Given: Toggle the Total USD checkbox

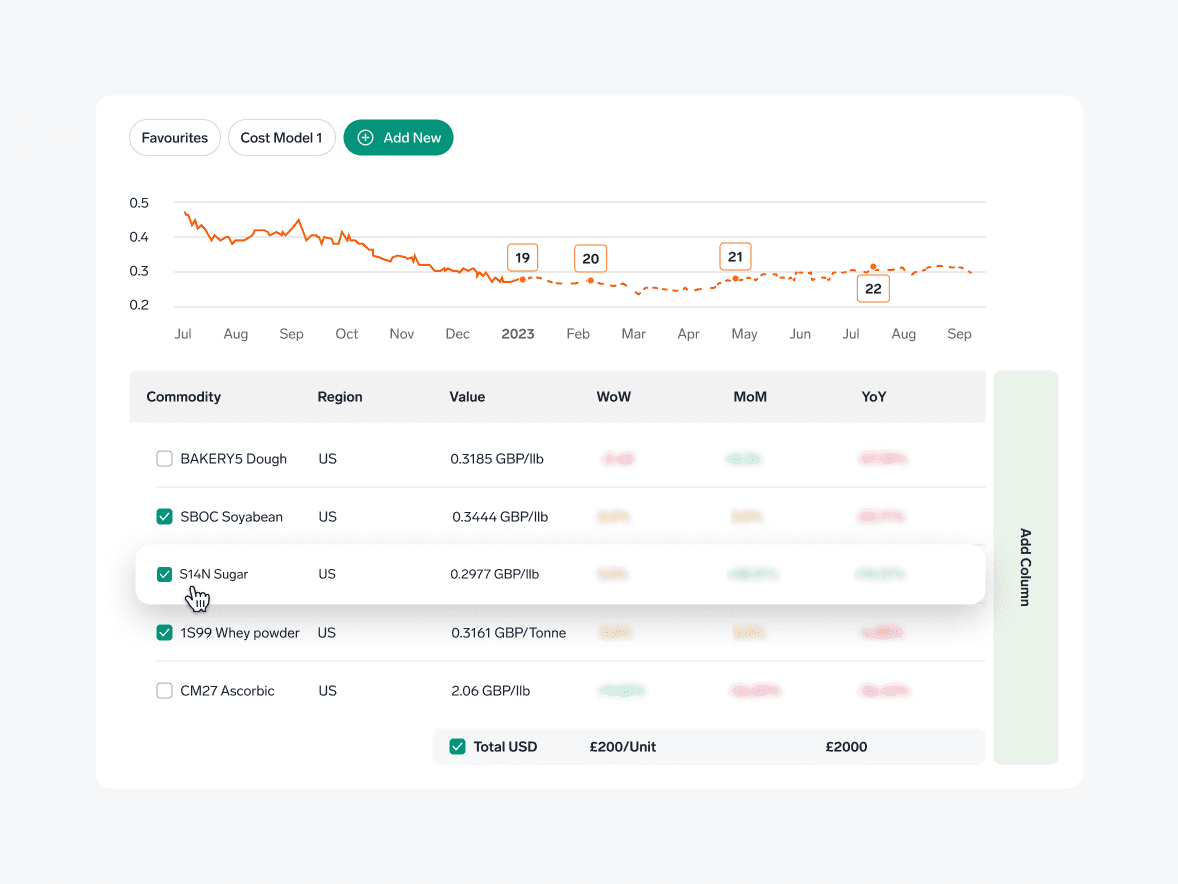Looking at the screenshot, I should tap(457, 746).
